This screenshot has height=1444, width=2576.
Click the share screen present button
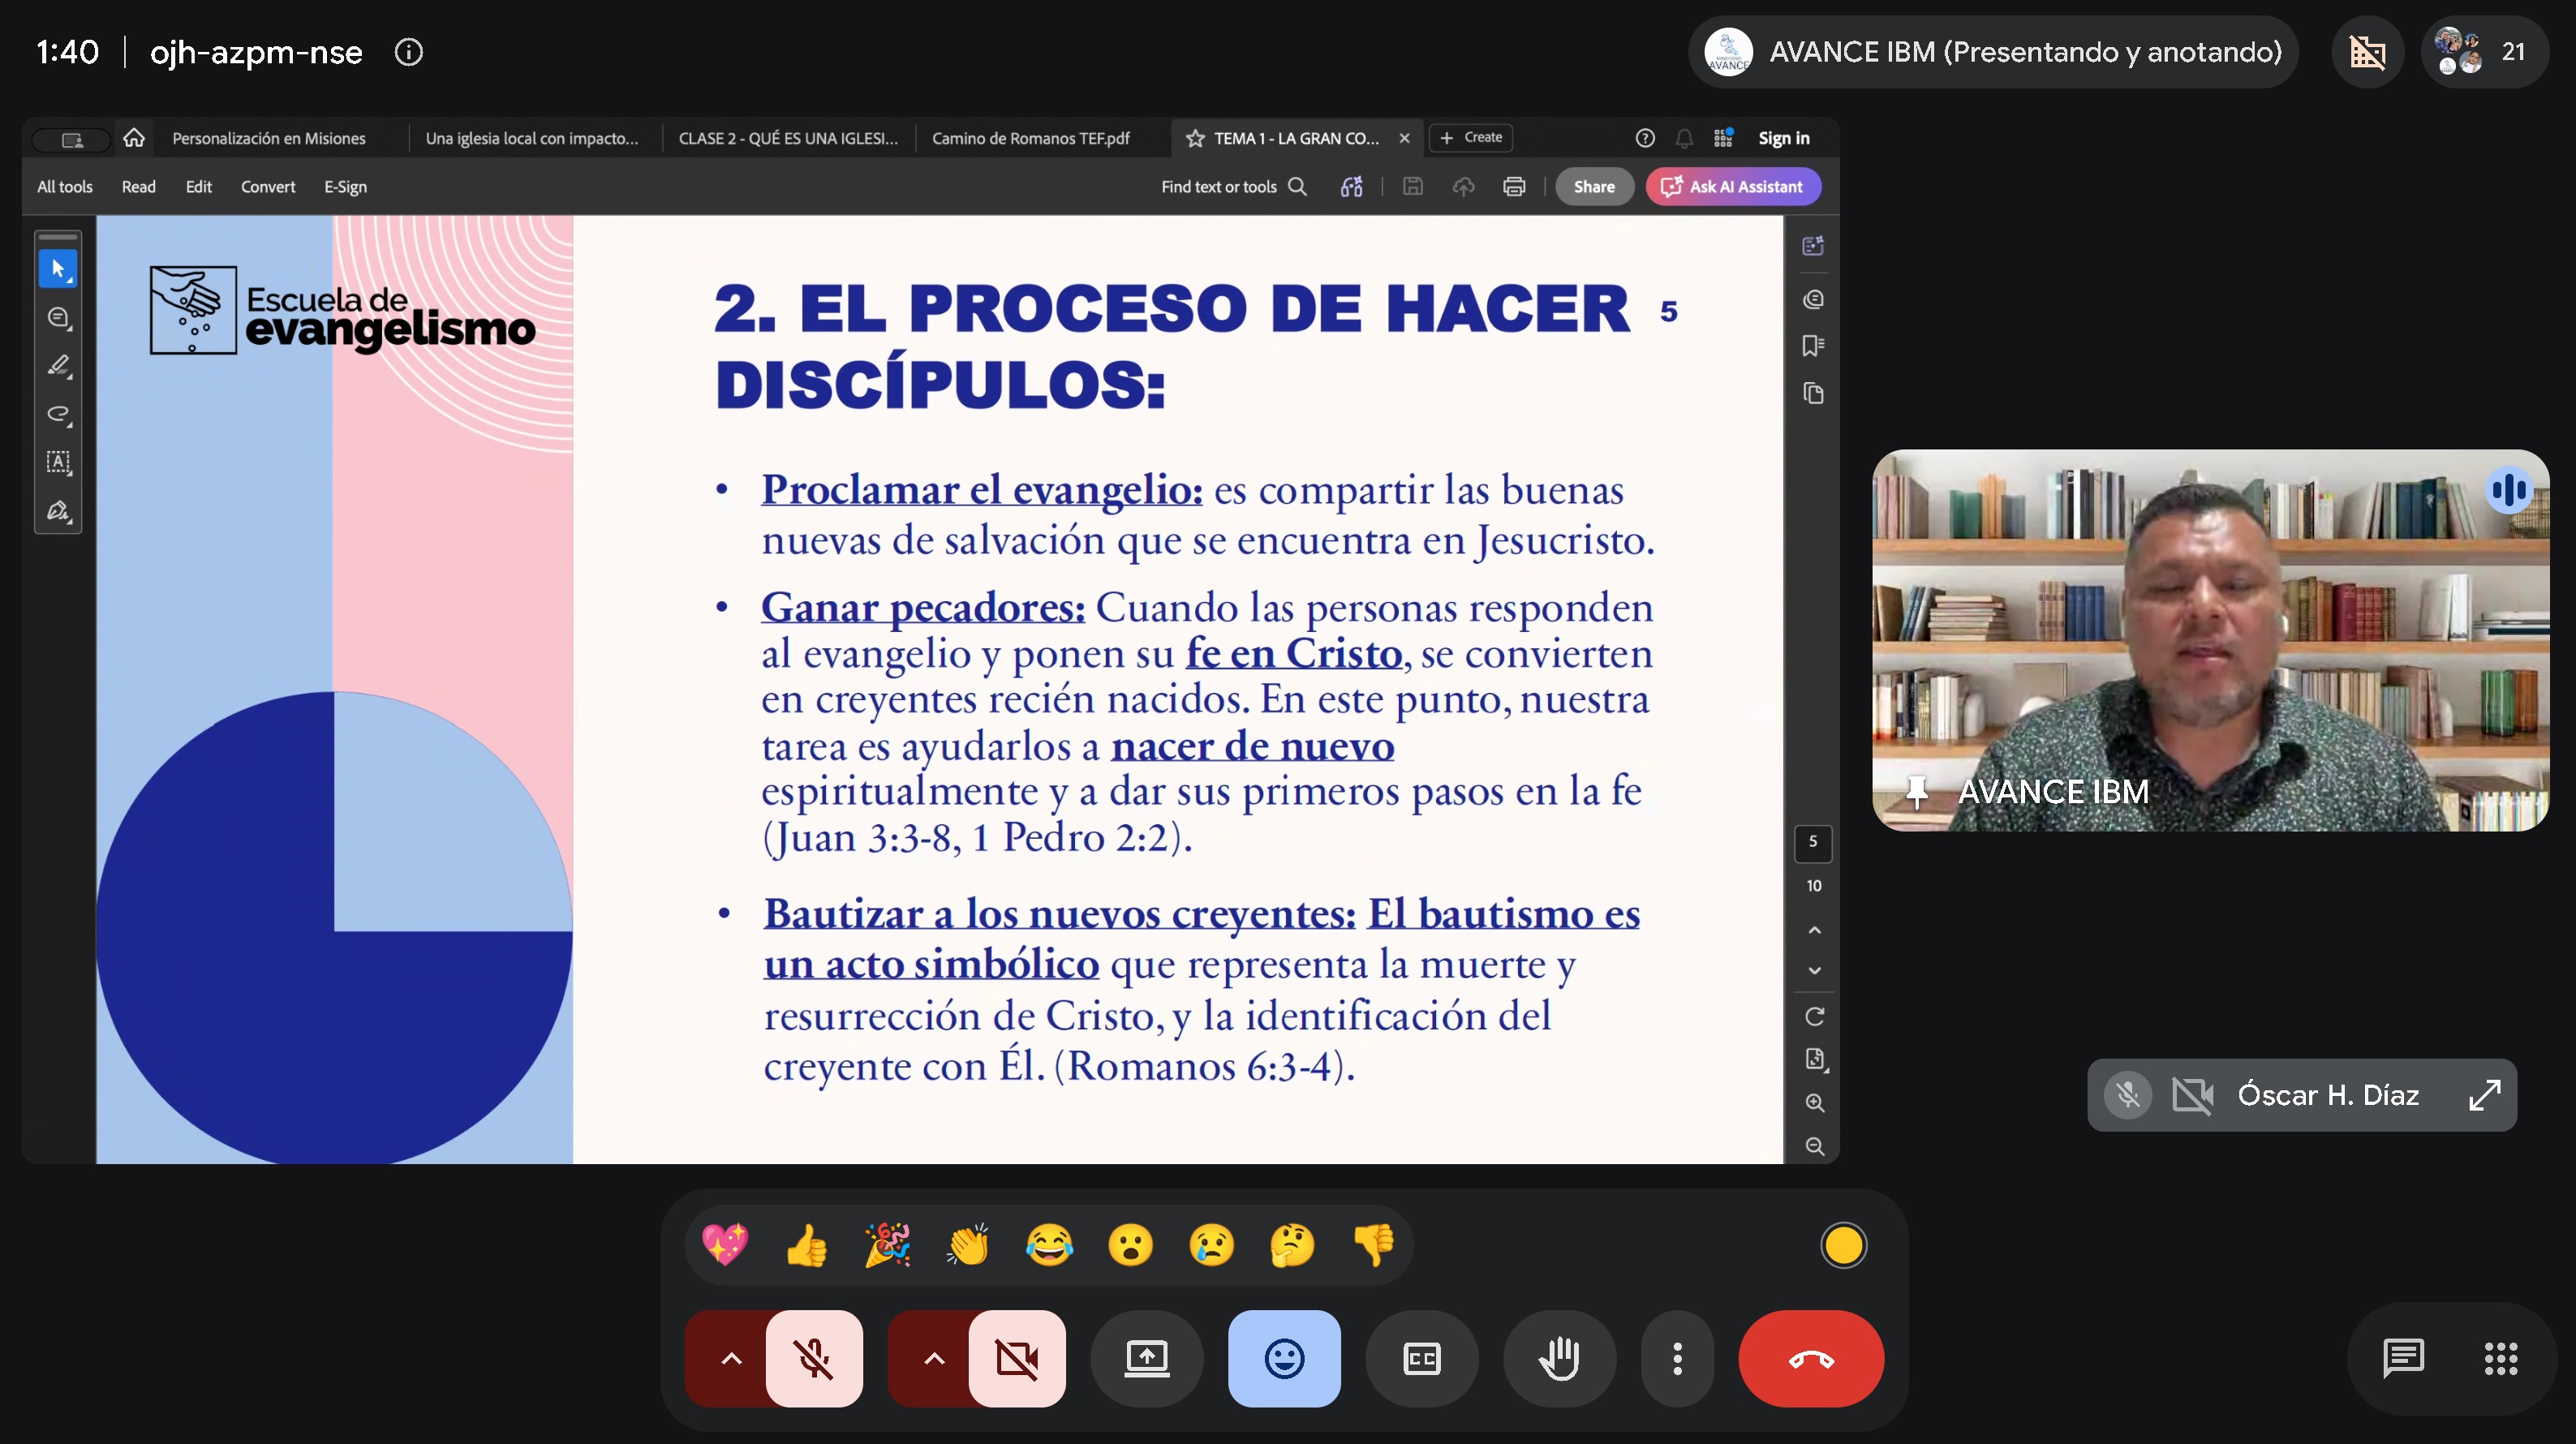[x=1146, y=1358]
